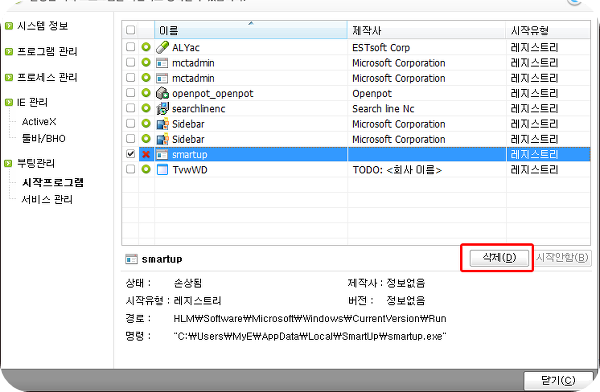The width and height of the screenshot is (600, 392).
Task: Click the ALYac pill application icon
Action: pyautogui.click(x=162, y=47)
